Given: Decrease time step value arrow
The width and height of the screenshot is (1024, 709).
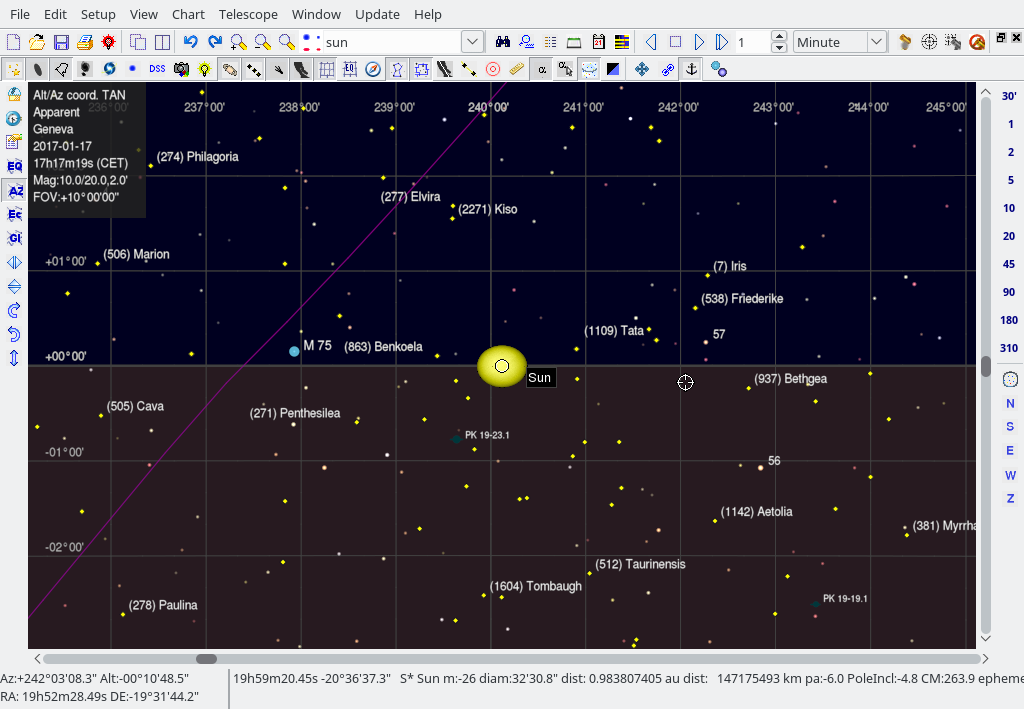Looking at the screenshot, I should (778, 48).
